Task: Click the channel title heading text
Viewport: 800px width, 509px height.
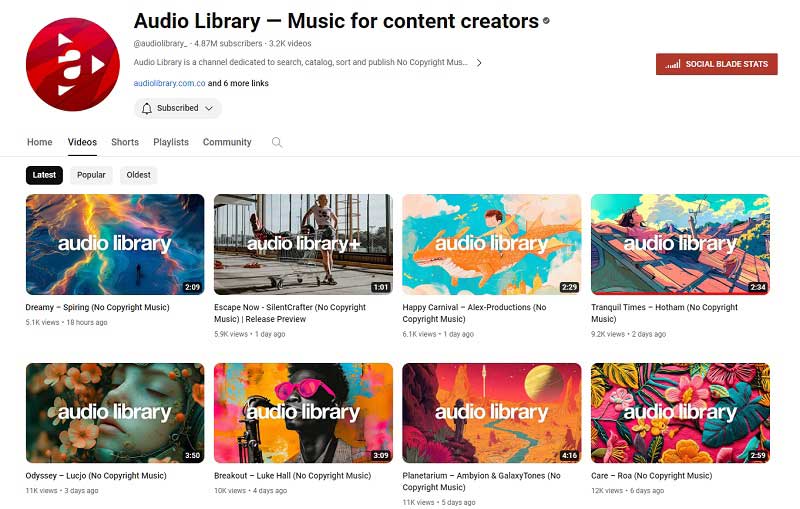Action: point(336,21)
